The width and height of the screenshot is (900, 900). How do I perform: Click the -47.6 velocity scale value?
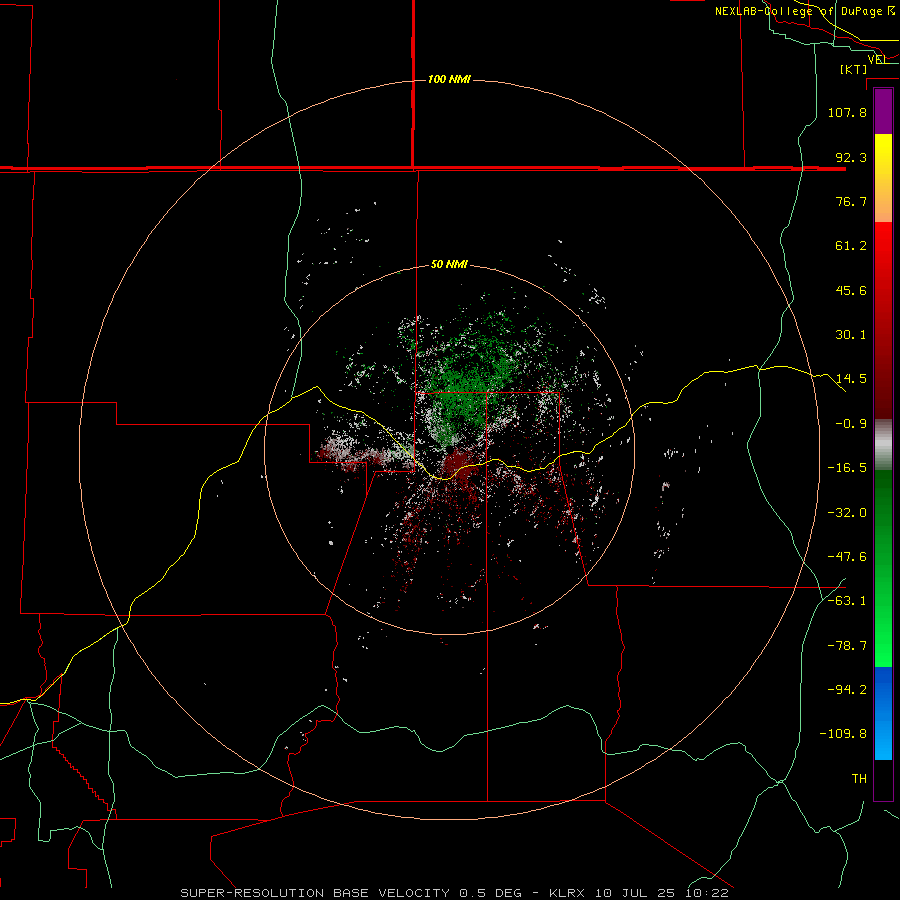[847, 557]
